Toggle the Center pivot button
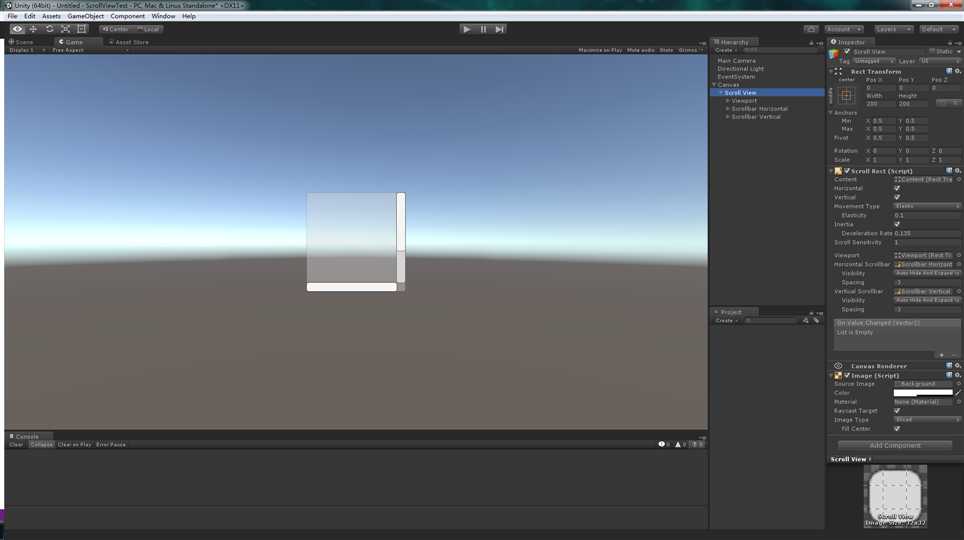The height and width of the screenshot is (540, 964). pyautogui.click(x=116, y=29)
